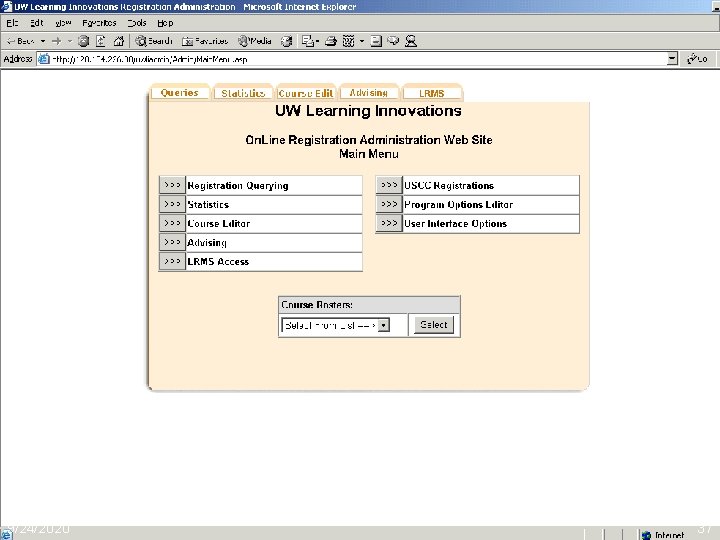Click the Registration Querying label

tap(238, 186)
